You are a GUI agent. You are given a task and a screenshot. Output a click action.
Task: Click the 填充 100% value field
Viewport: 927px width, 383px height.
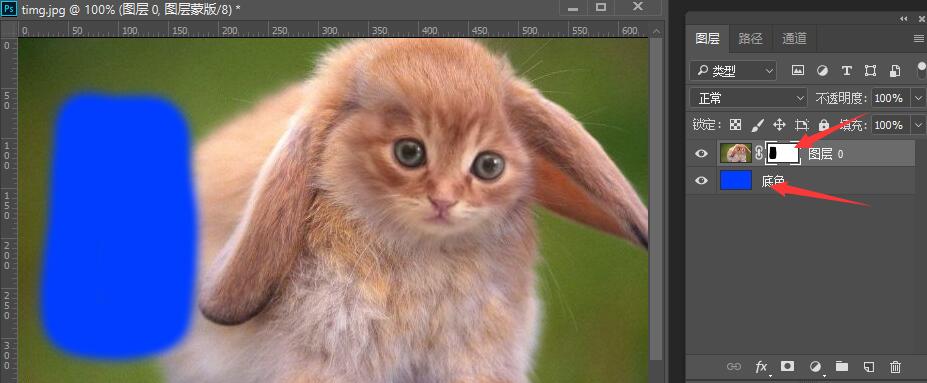click(889, 125)
